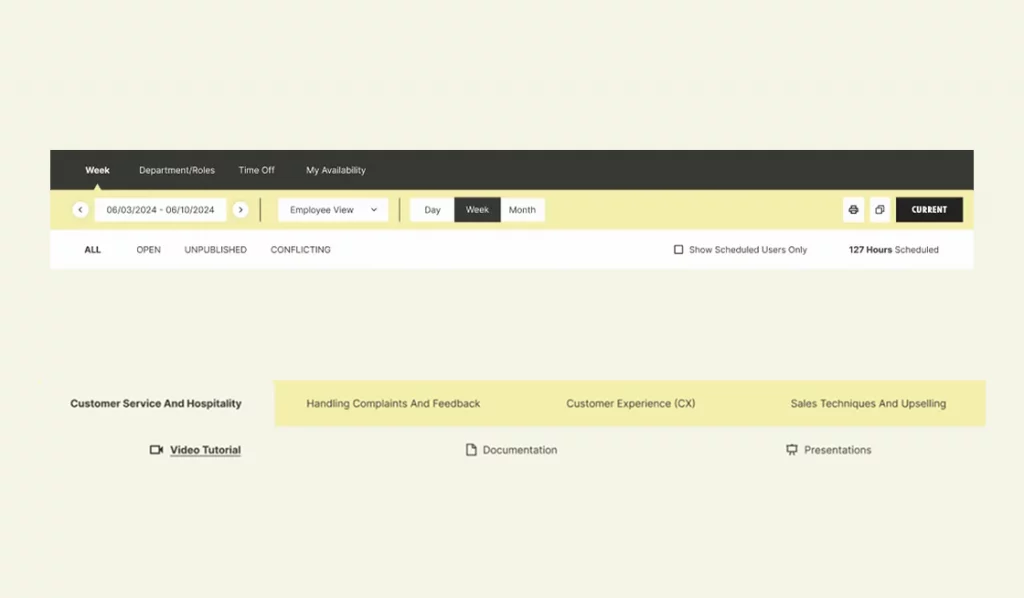Open the Video Tutorial link
This screenshot has width=1024, height=598.
pos(205,450)
